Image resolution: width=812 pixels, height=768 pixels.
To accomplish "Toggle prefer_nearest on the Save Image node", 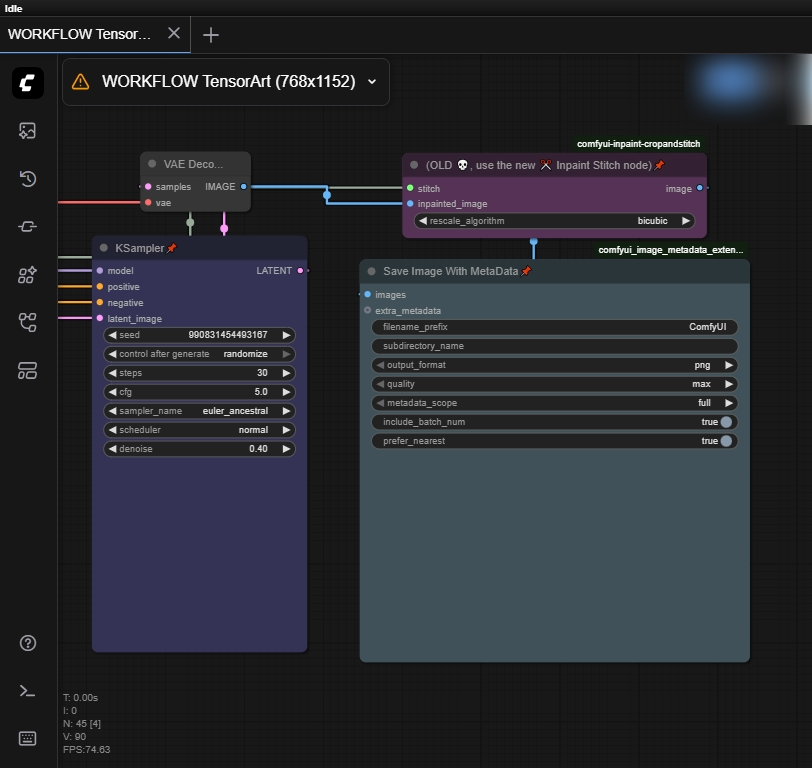I will [728, 441].
